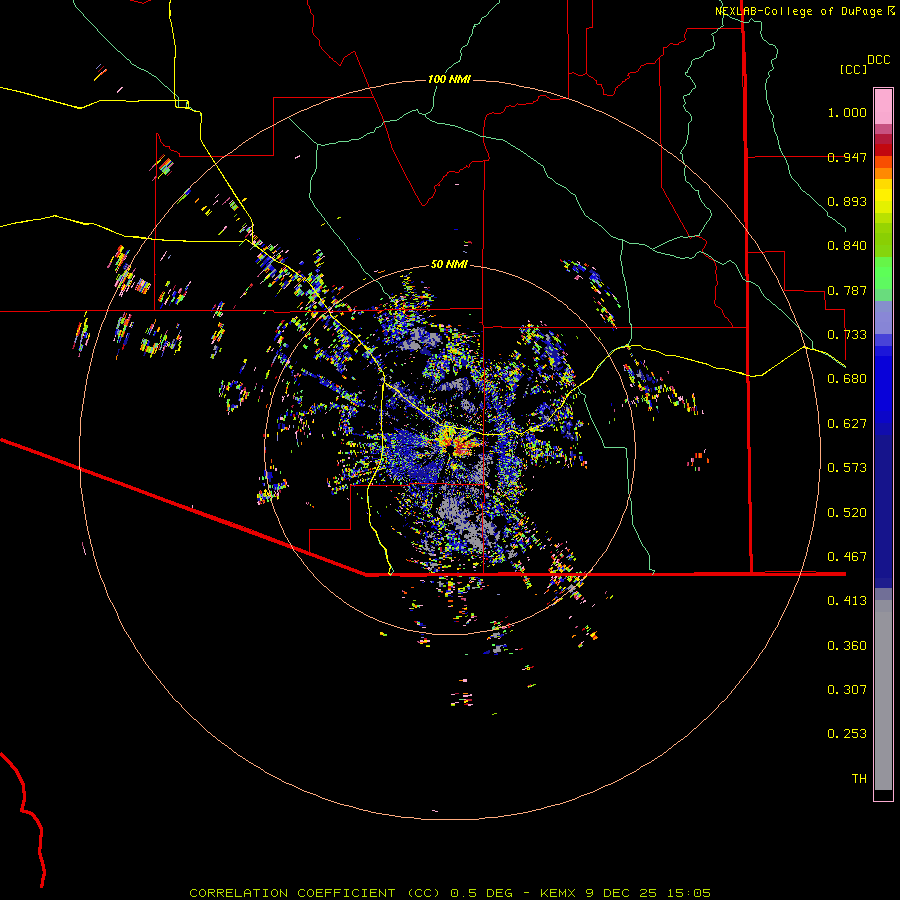Click the 0.573 color scale label

(847, 468)
